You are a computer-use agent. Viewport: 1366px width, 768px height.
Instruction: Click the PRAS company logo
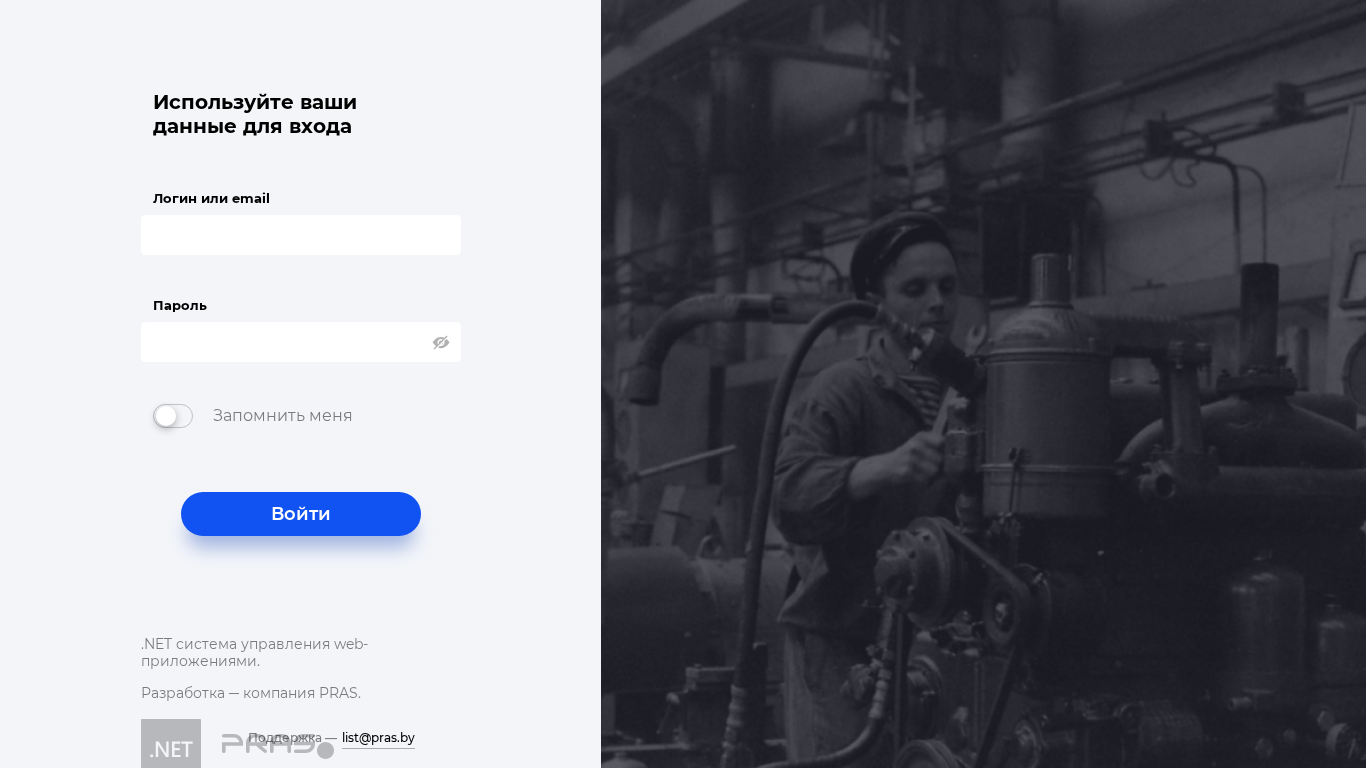pos(277,745)
